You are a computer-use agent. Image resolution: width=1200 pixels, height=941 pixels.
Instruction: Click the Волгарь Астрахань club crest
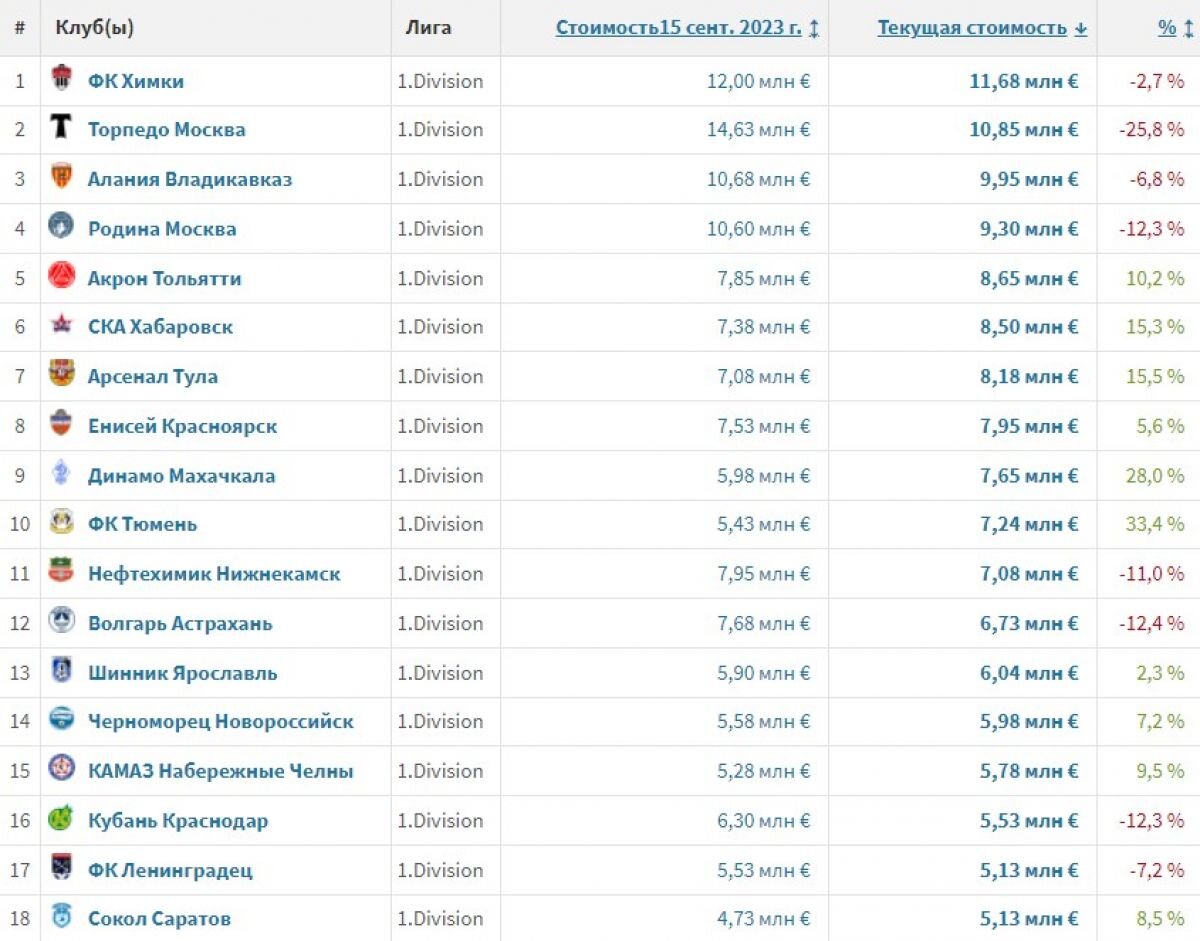(x=61, y=621)
